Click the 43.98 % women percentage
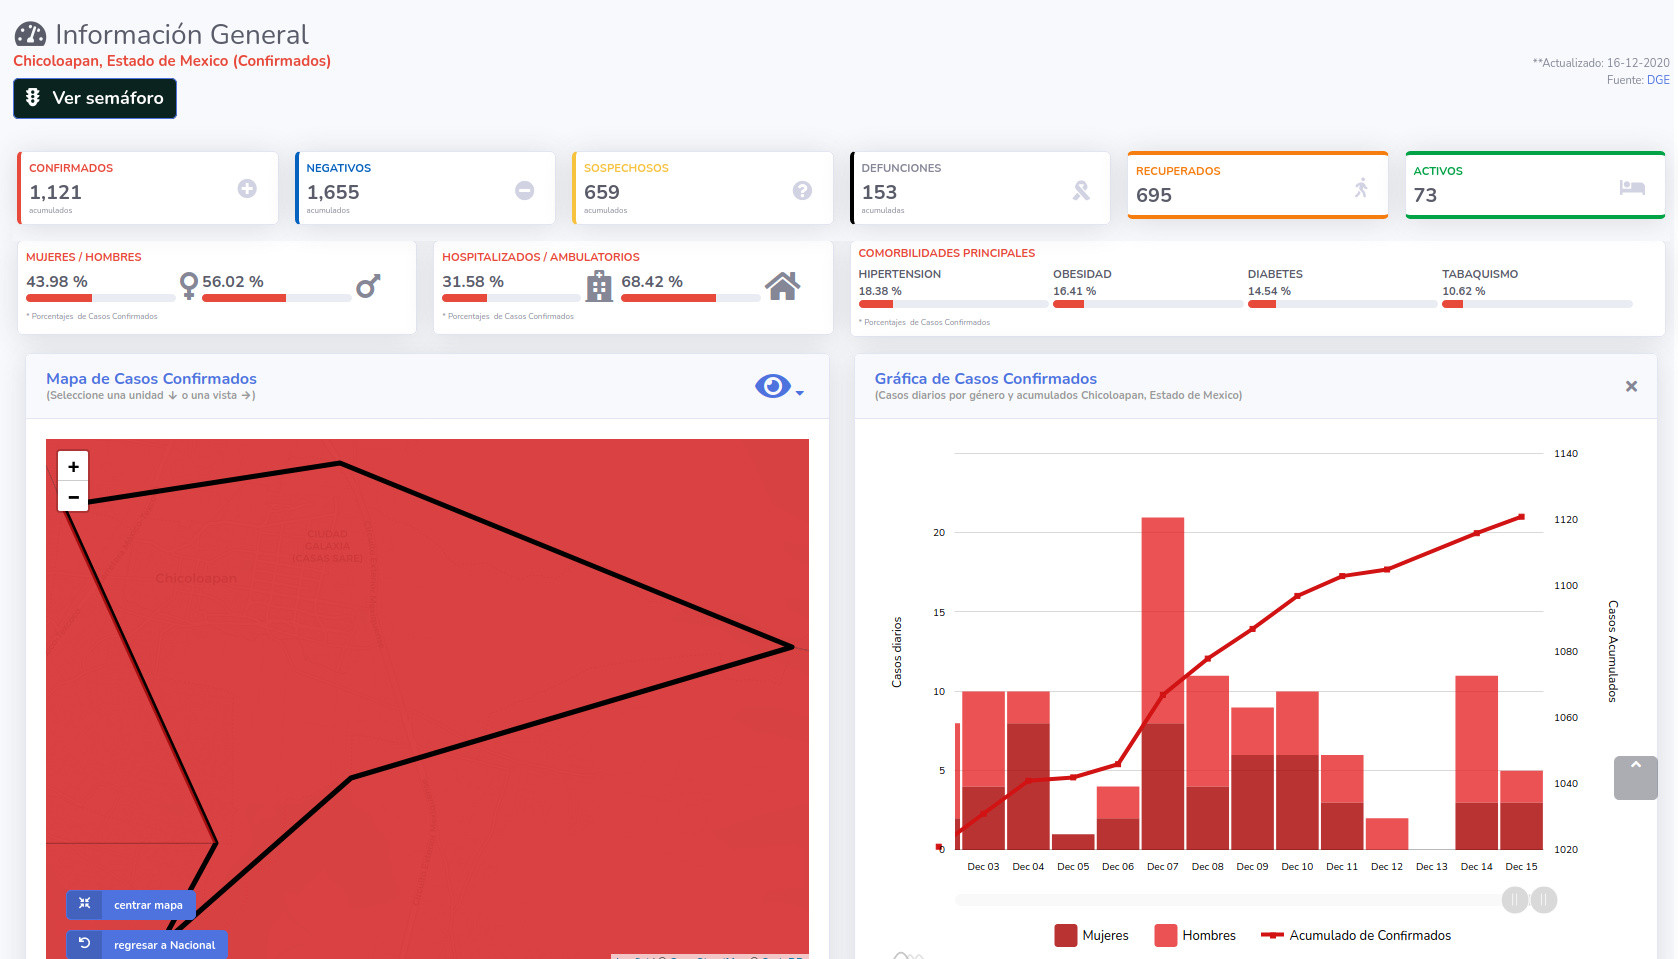The width and height of the screenshot is (1678, 959). coord(57,282)
